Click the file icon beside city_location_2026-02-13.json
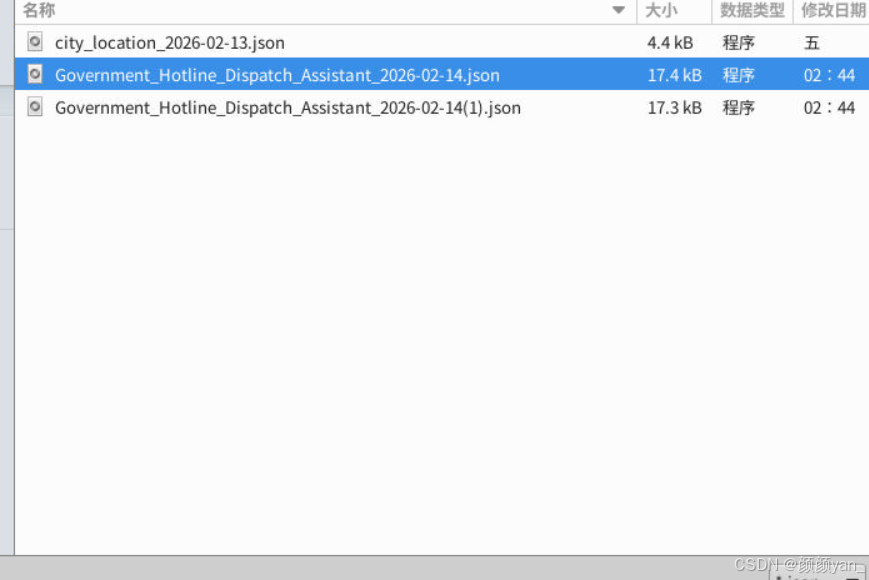This screenshot has width=869, height=580. [35, 42]
